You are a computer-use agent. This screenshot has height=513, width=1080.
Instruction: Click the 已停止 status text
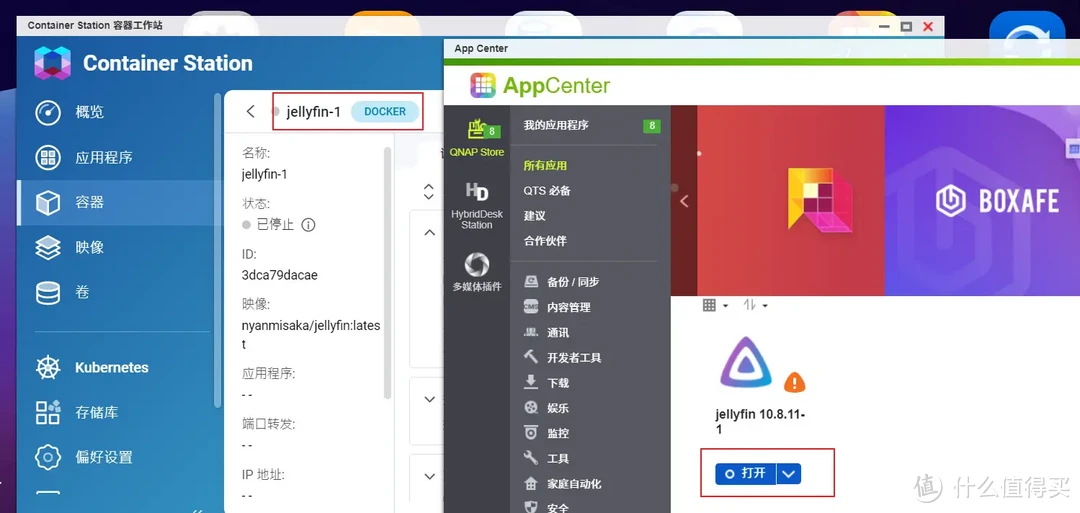(x=275, y=224)
